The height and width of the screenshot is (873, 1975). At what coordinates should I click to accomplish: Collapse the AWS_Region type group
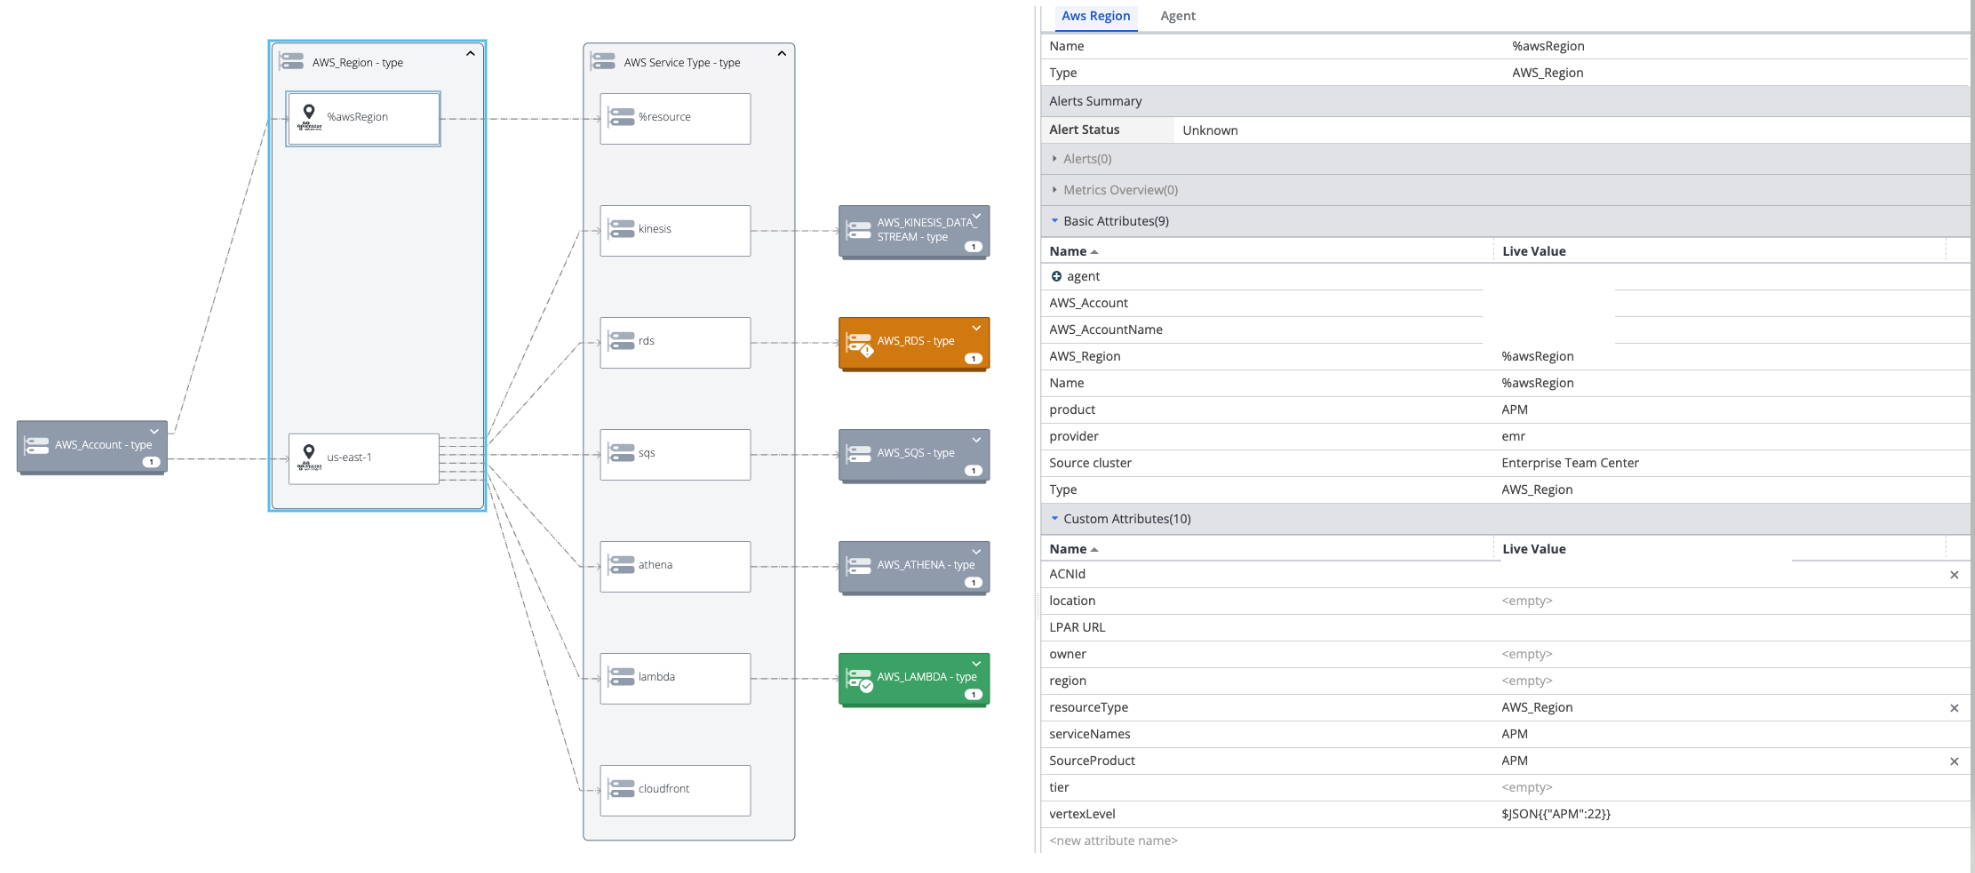coord(470,54)
